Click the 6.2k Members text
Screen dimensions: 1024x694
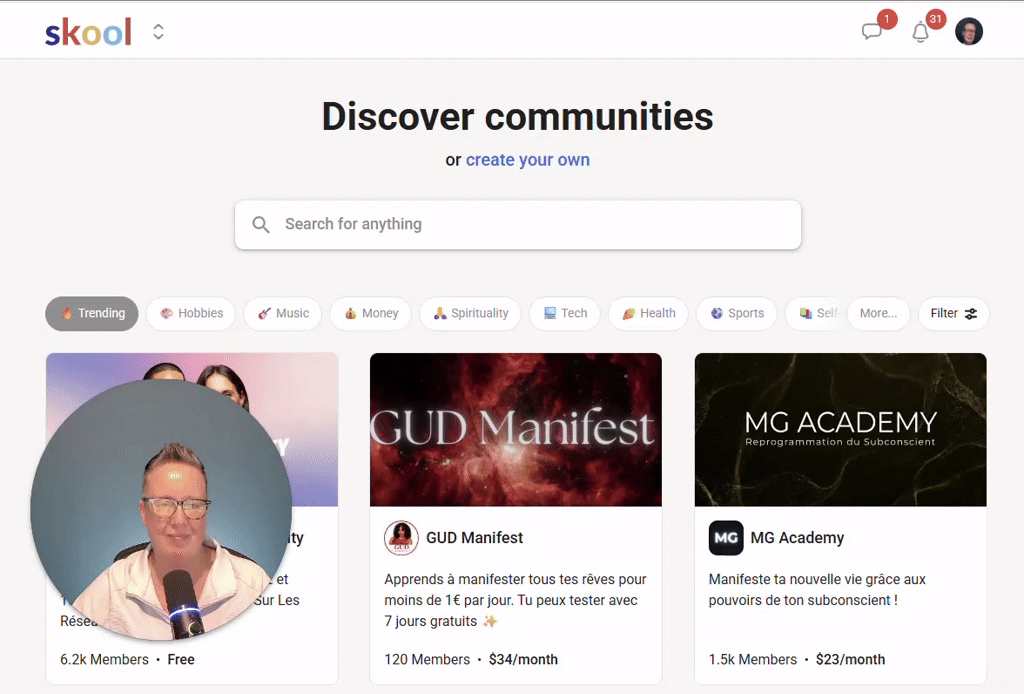tap(104, 659)
